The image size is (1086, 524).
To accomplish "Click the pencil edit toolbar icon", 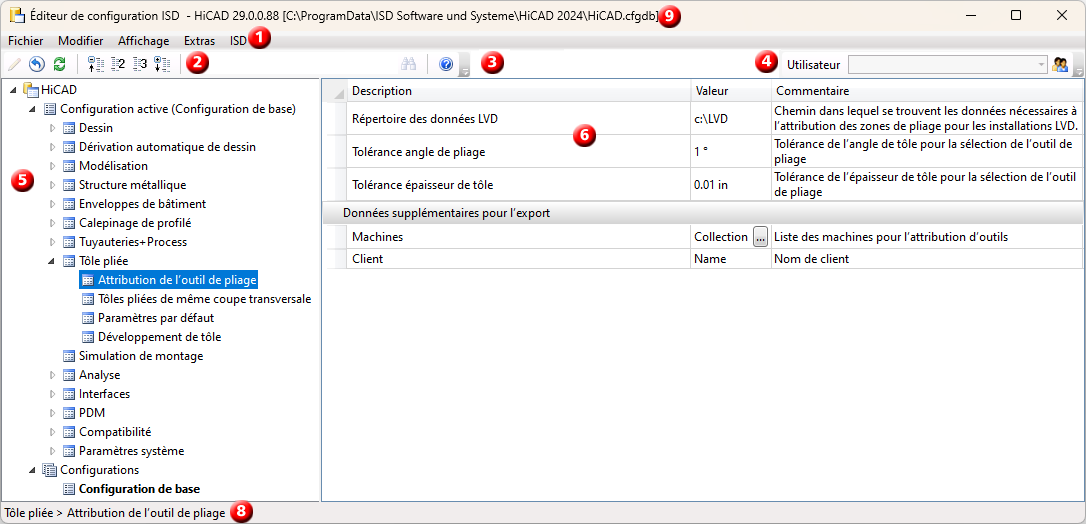I will [14, 64].
